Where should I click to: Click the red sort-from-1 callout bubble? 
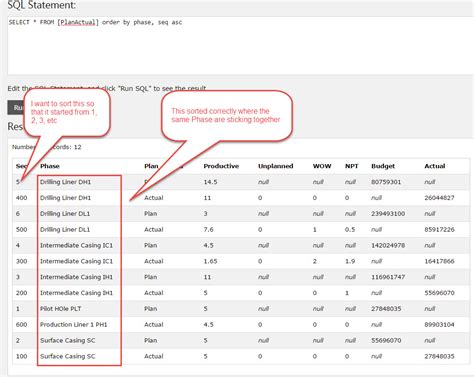pyautogui.click(x=67, y=112)
